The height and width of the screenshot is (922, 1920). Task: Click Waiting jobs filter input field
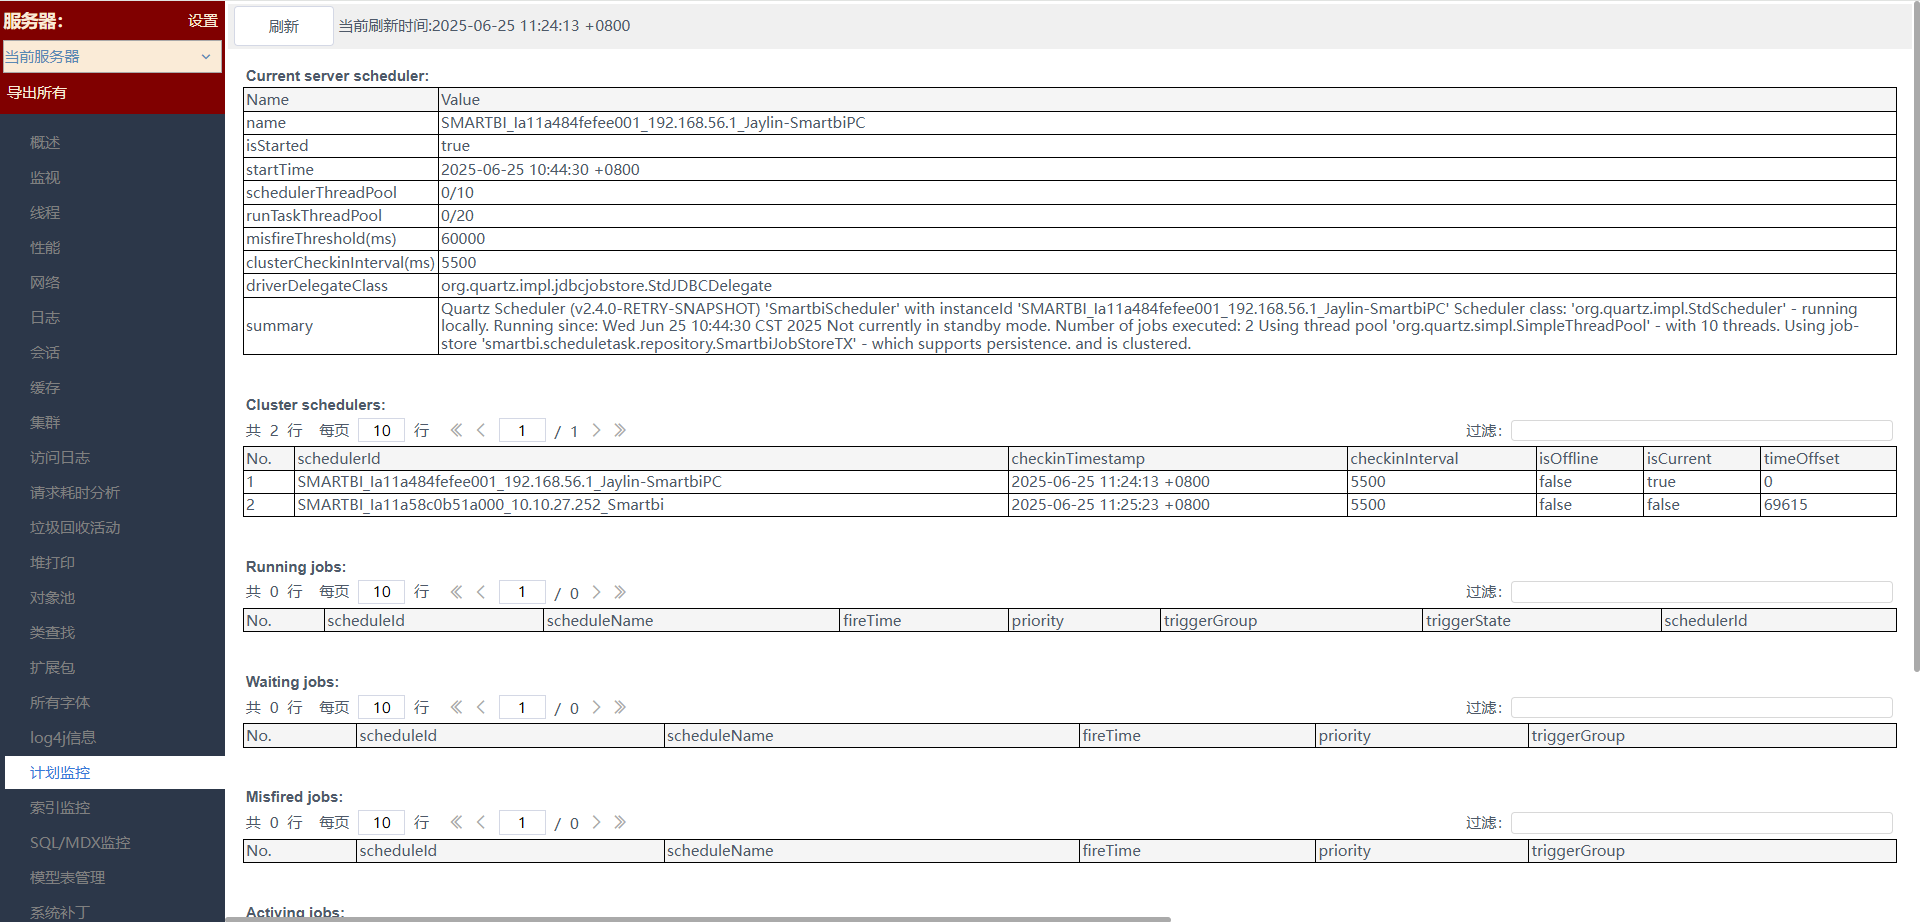click(x=1701, y=707)
